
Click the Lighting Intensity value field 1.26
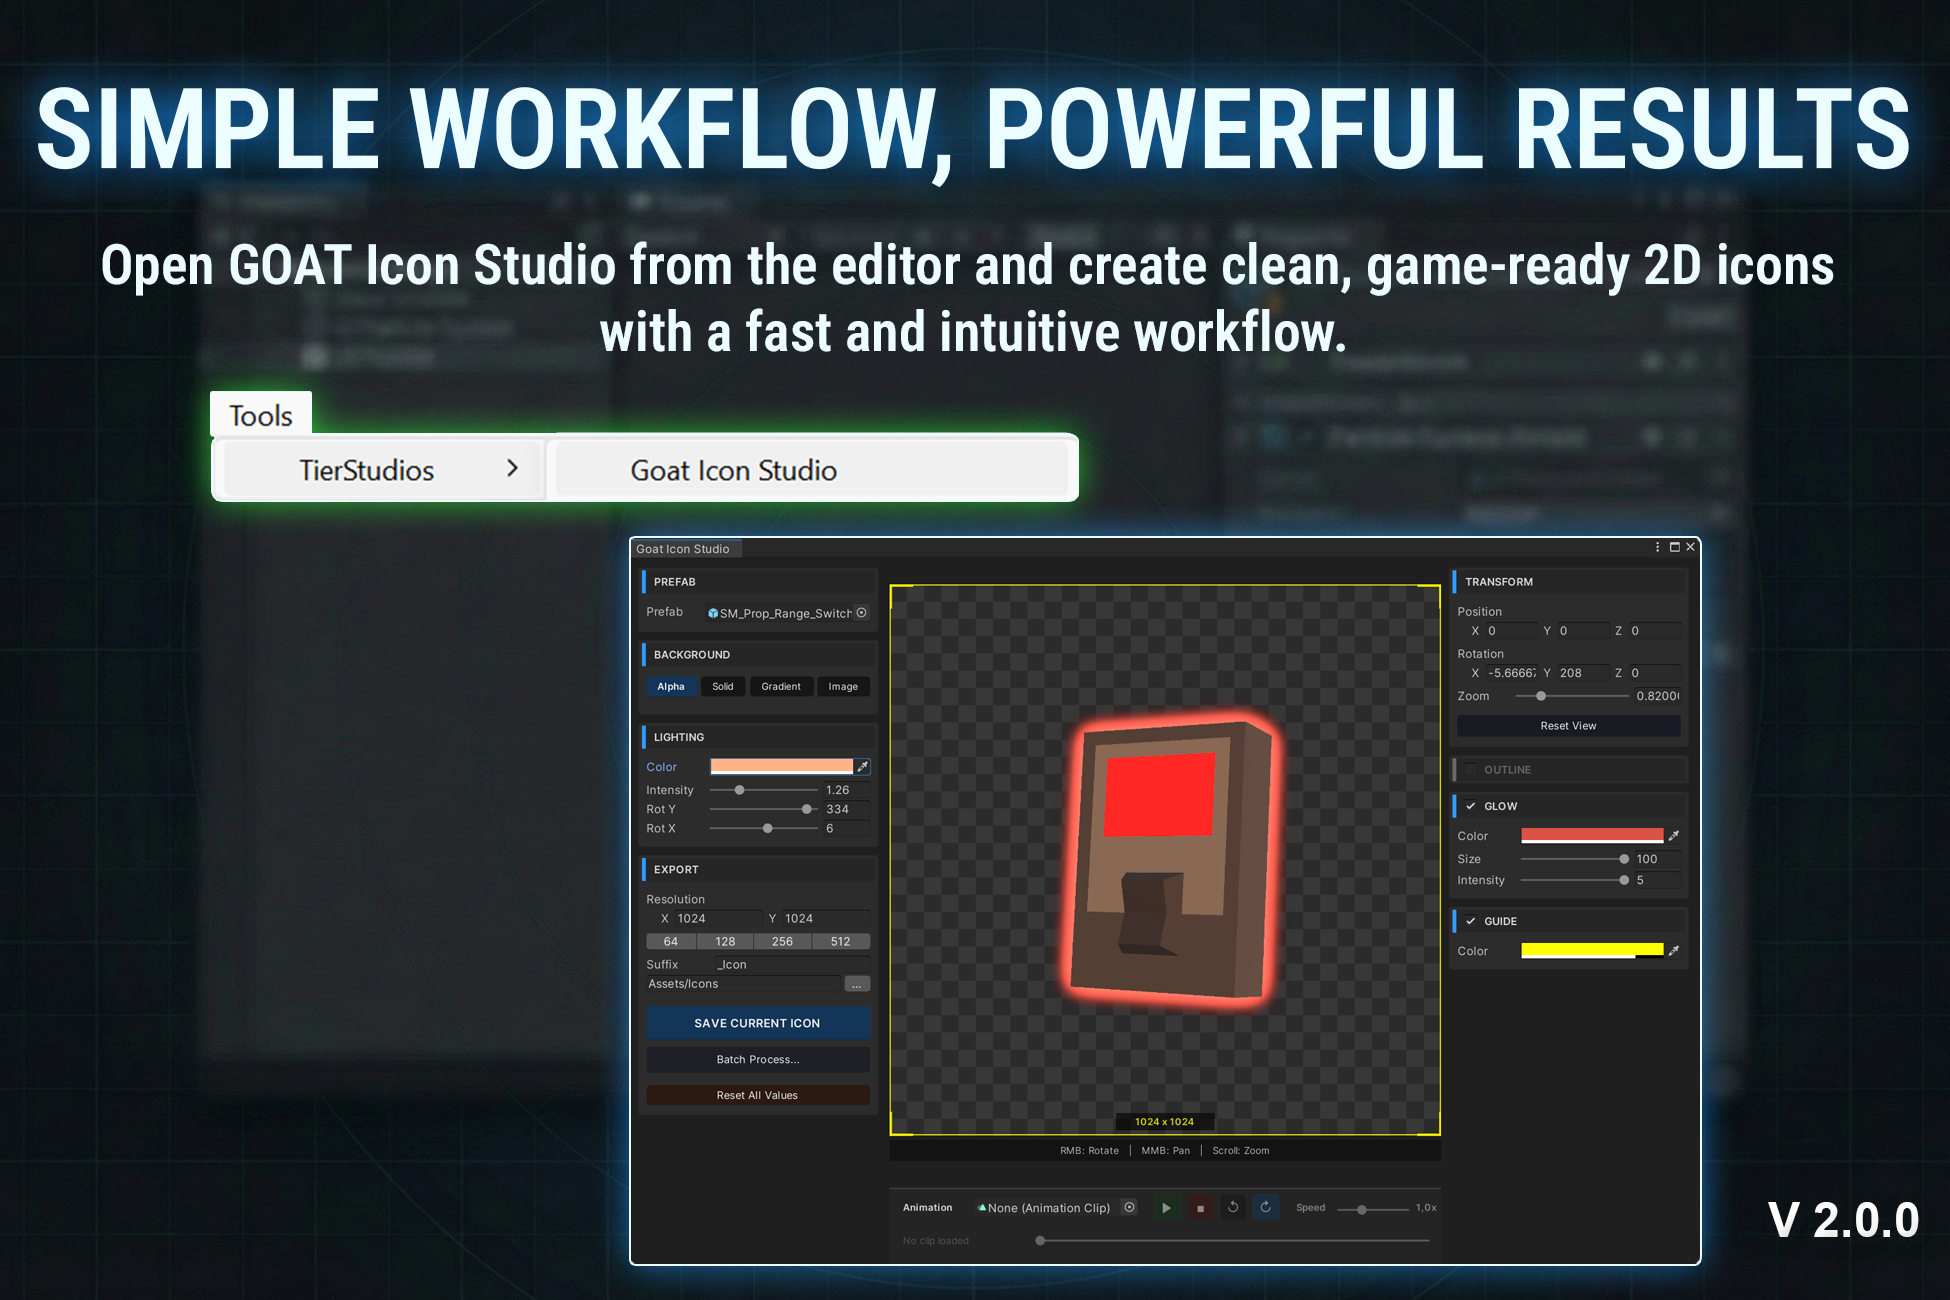coord(846,790)
